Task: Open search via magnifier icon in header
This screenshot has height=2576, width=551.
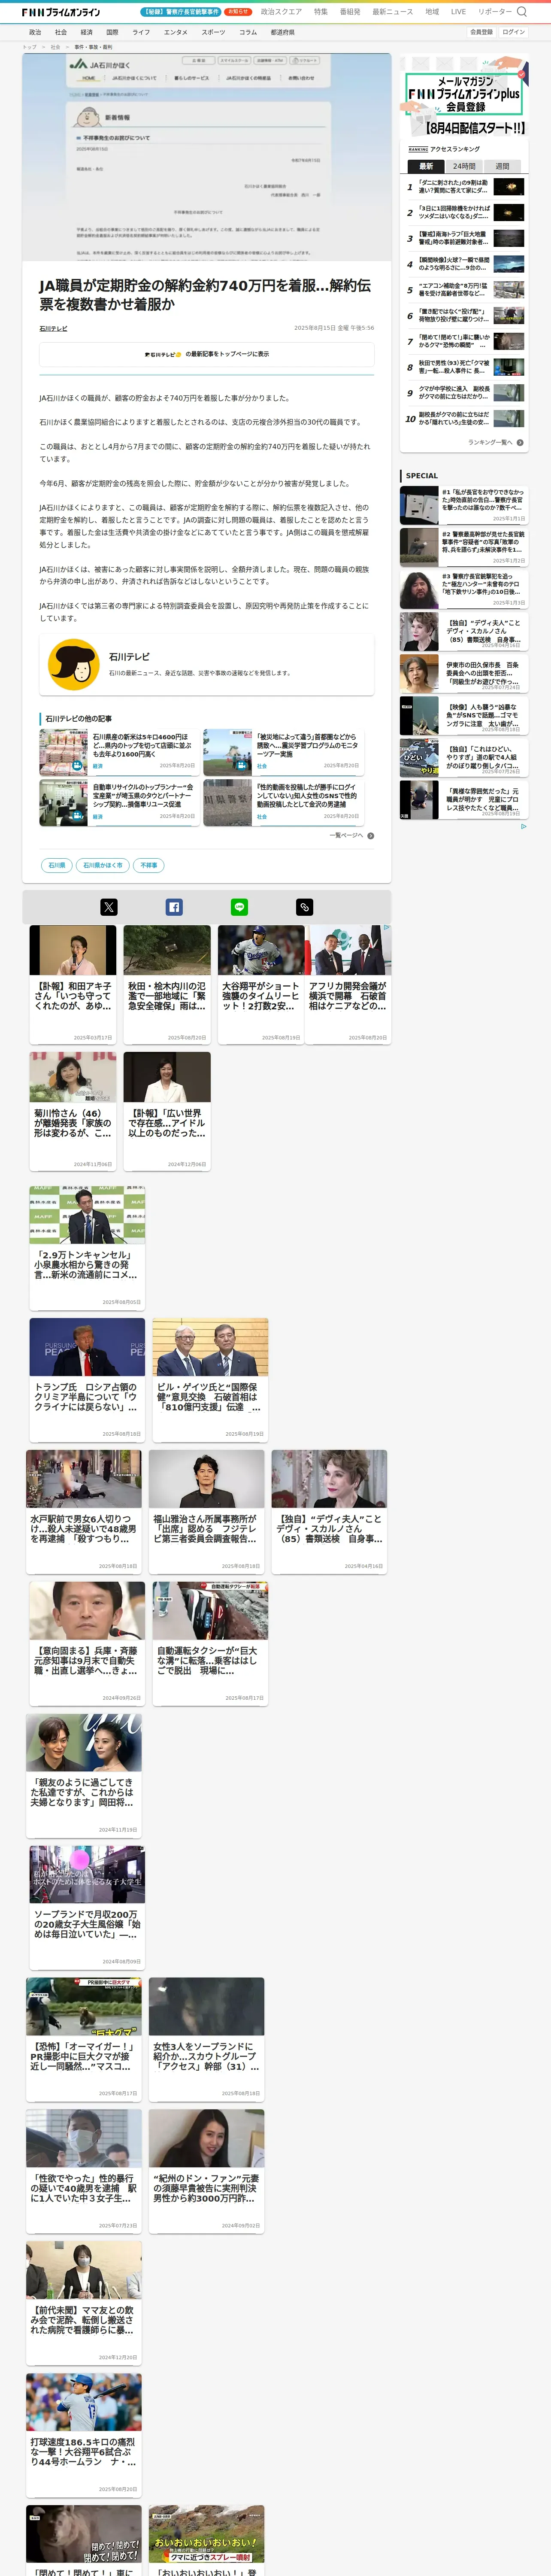Action: click(521, 12)
